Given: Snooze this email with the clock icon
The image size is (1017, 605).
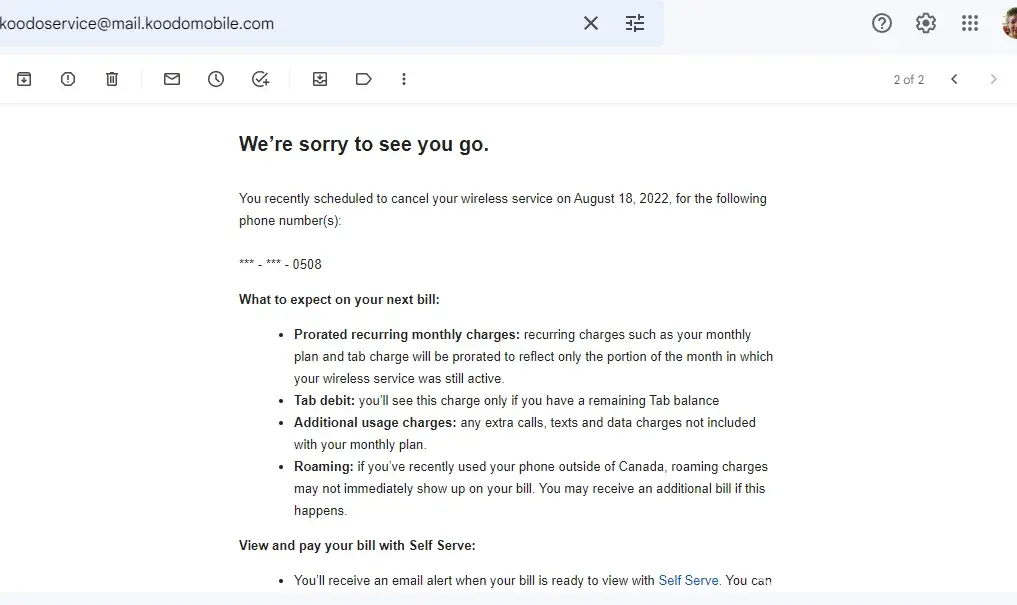Looking at the screenshot, I should pos(216,79).
